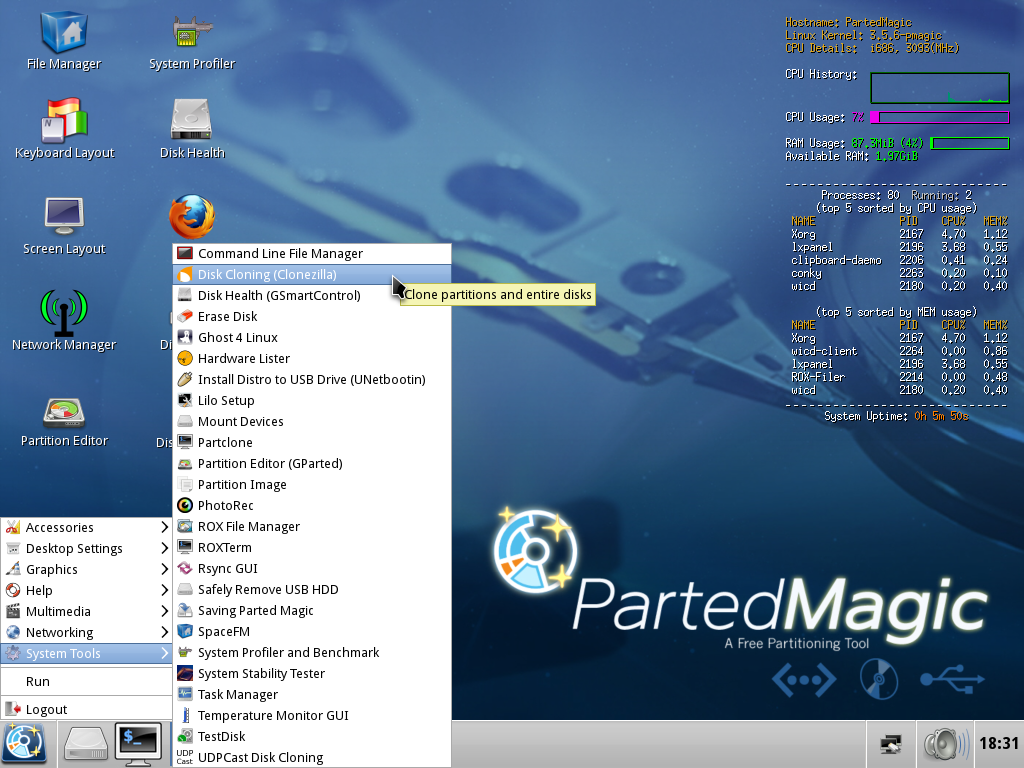Launch Ghost 4 Linux
Image resolution: width=1024 pixels, height=768 pixels.
pyautogui.click(x=312, y=338)
